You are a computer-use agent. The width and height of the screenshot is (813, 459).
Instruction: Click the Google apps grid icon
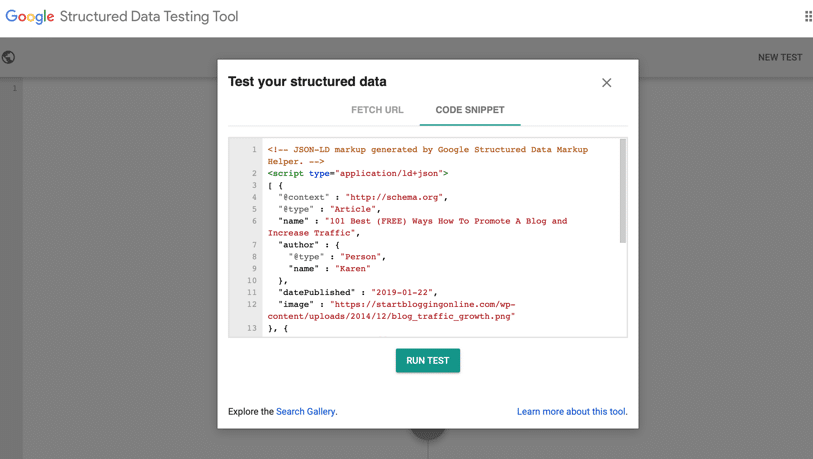point(808,16)
